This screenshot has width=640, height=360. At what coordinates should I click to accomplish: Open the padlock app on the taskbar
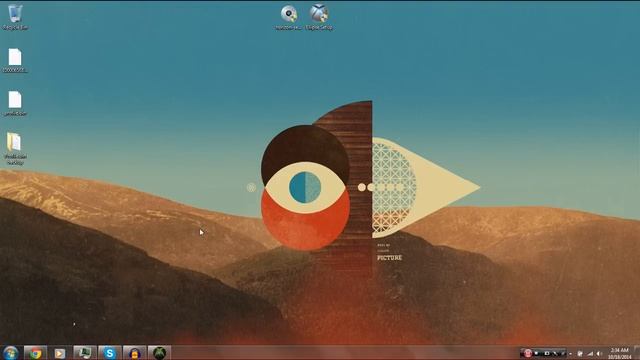tap(134, 353)
